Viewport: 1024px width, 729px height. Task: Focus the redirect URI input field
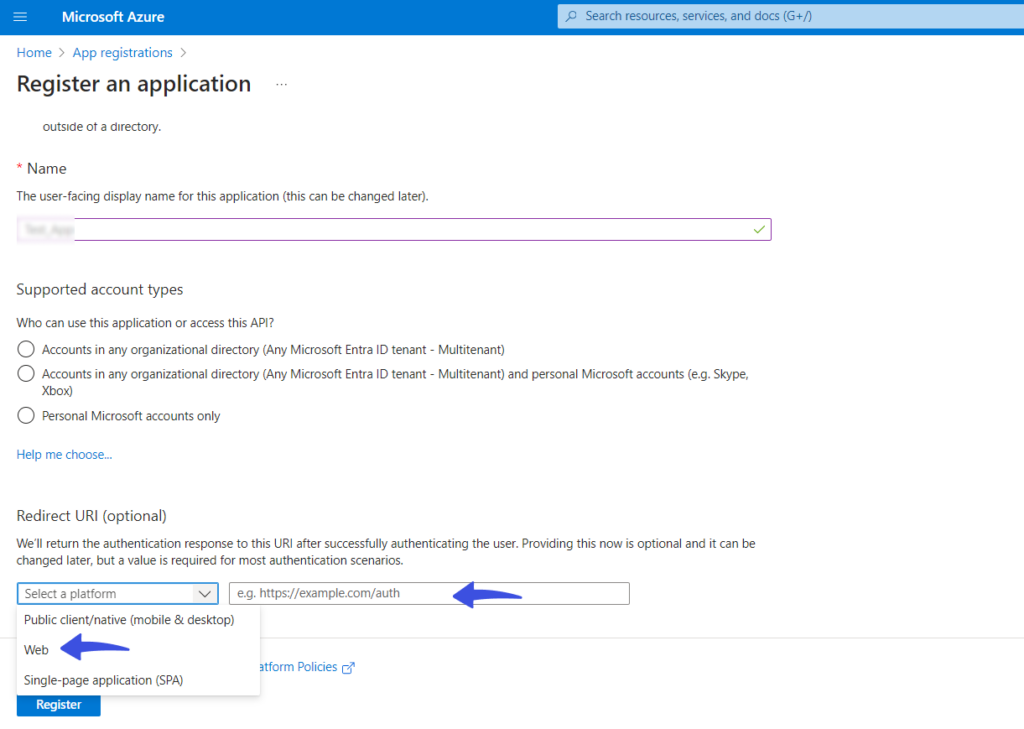[x=429, y=593]
